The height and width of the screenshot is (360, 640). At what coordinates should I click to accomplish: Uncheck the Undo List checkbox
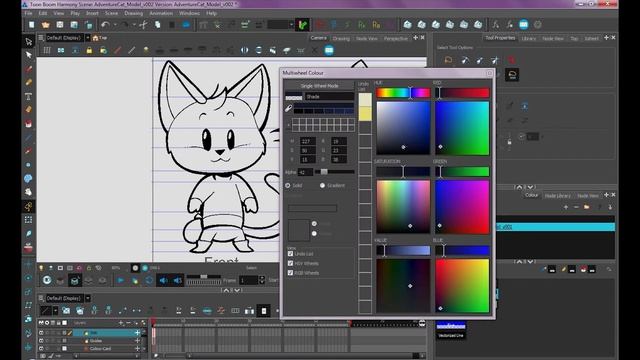[x=290, y=253]
